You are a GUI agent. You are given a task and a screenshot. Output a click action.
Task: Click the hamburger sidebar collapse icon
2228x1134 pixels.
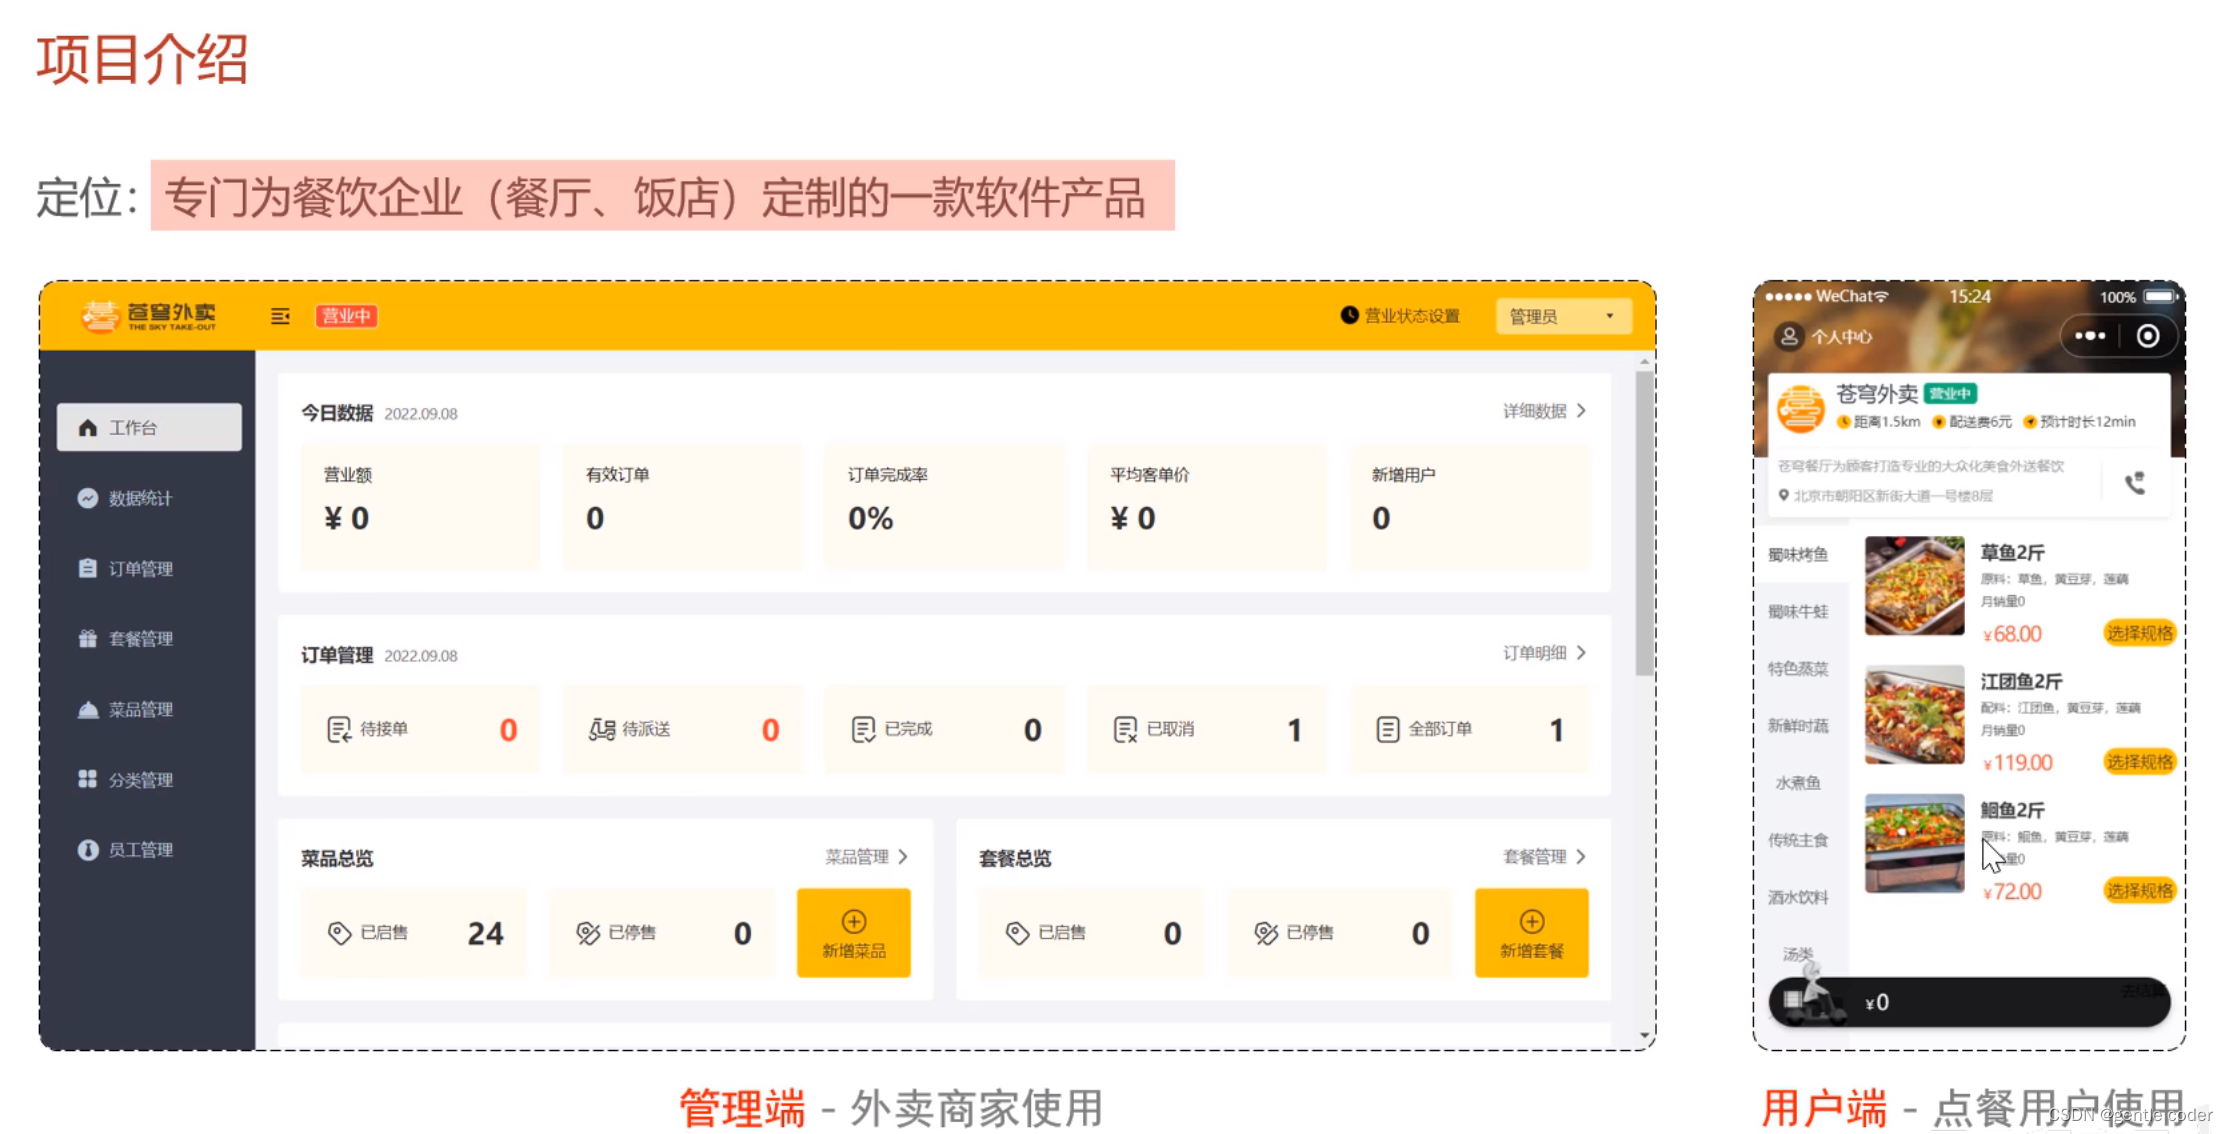click(x=280, y=316)
